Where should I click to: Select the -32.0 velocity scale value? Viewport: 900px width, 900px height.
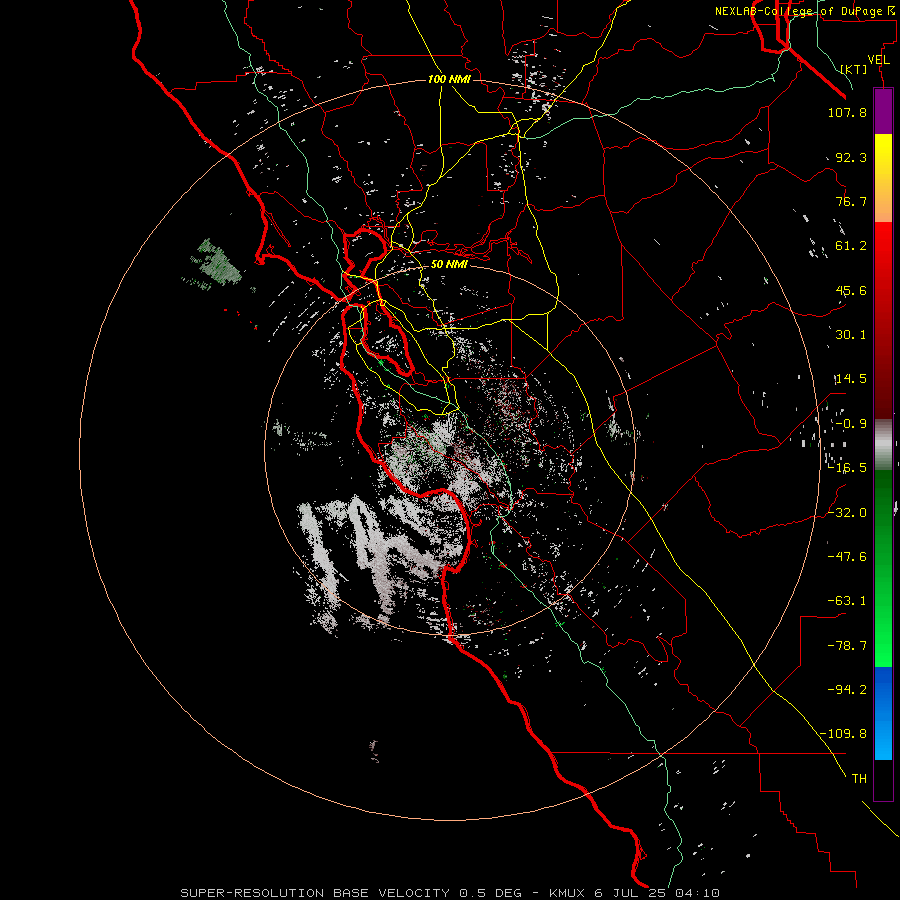847,513
